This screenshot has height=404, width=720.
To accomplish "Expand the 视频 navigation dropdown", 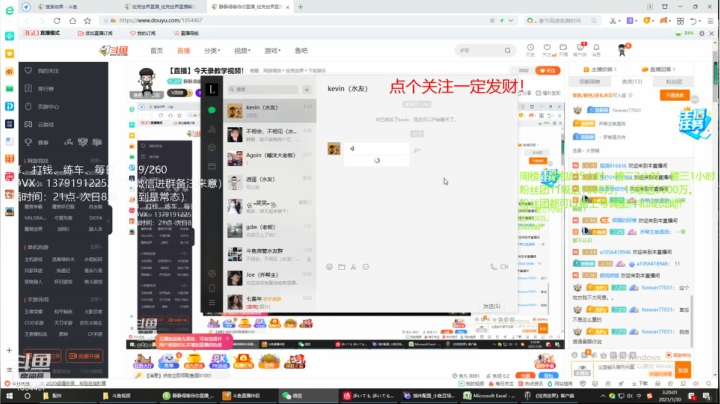I will pyautogui.click(x=242, y=51).
